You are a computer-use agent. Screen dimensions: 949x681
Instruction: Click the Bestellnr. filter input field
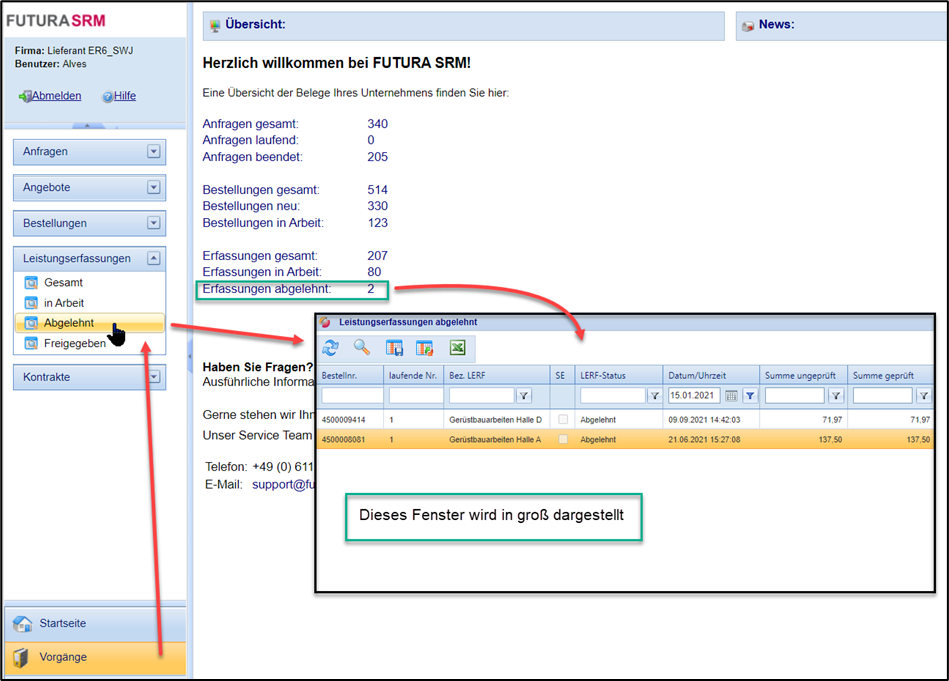coord(352,396)
